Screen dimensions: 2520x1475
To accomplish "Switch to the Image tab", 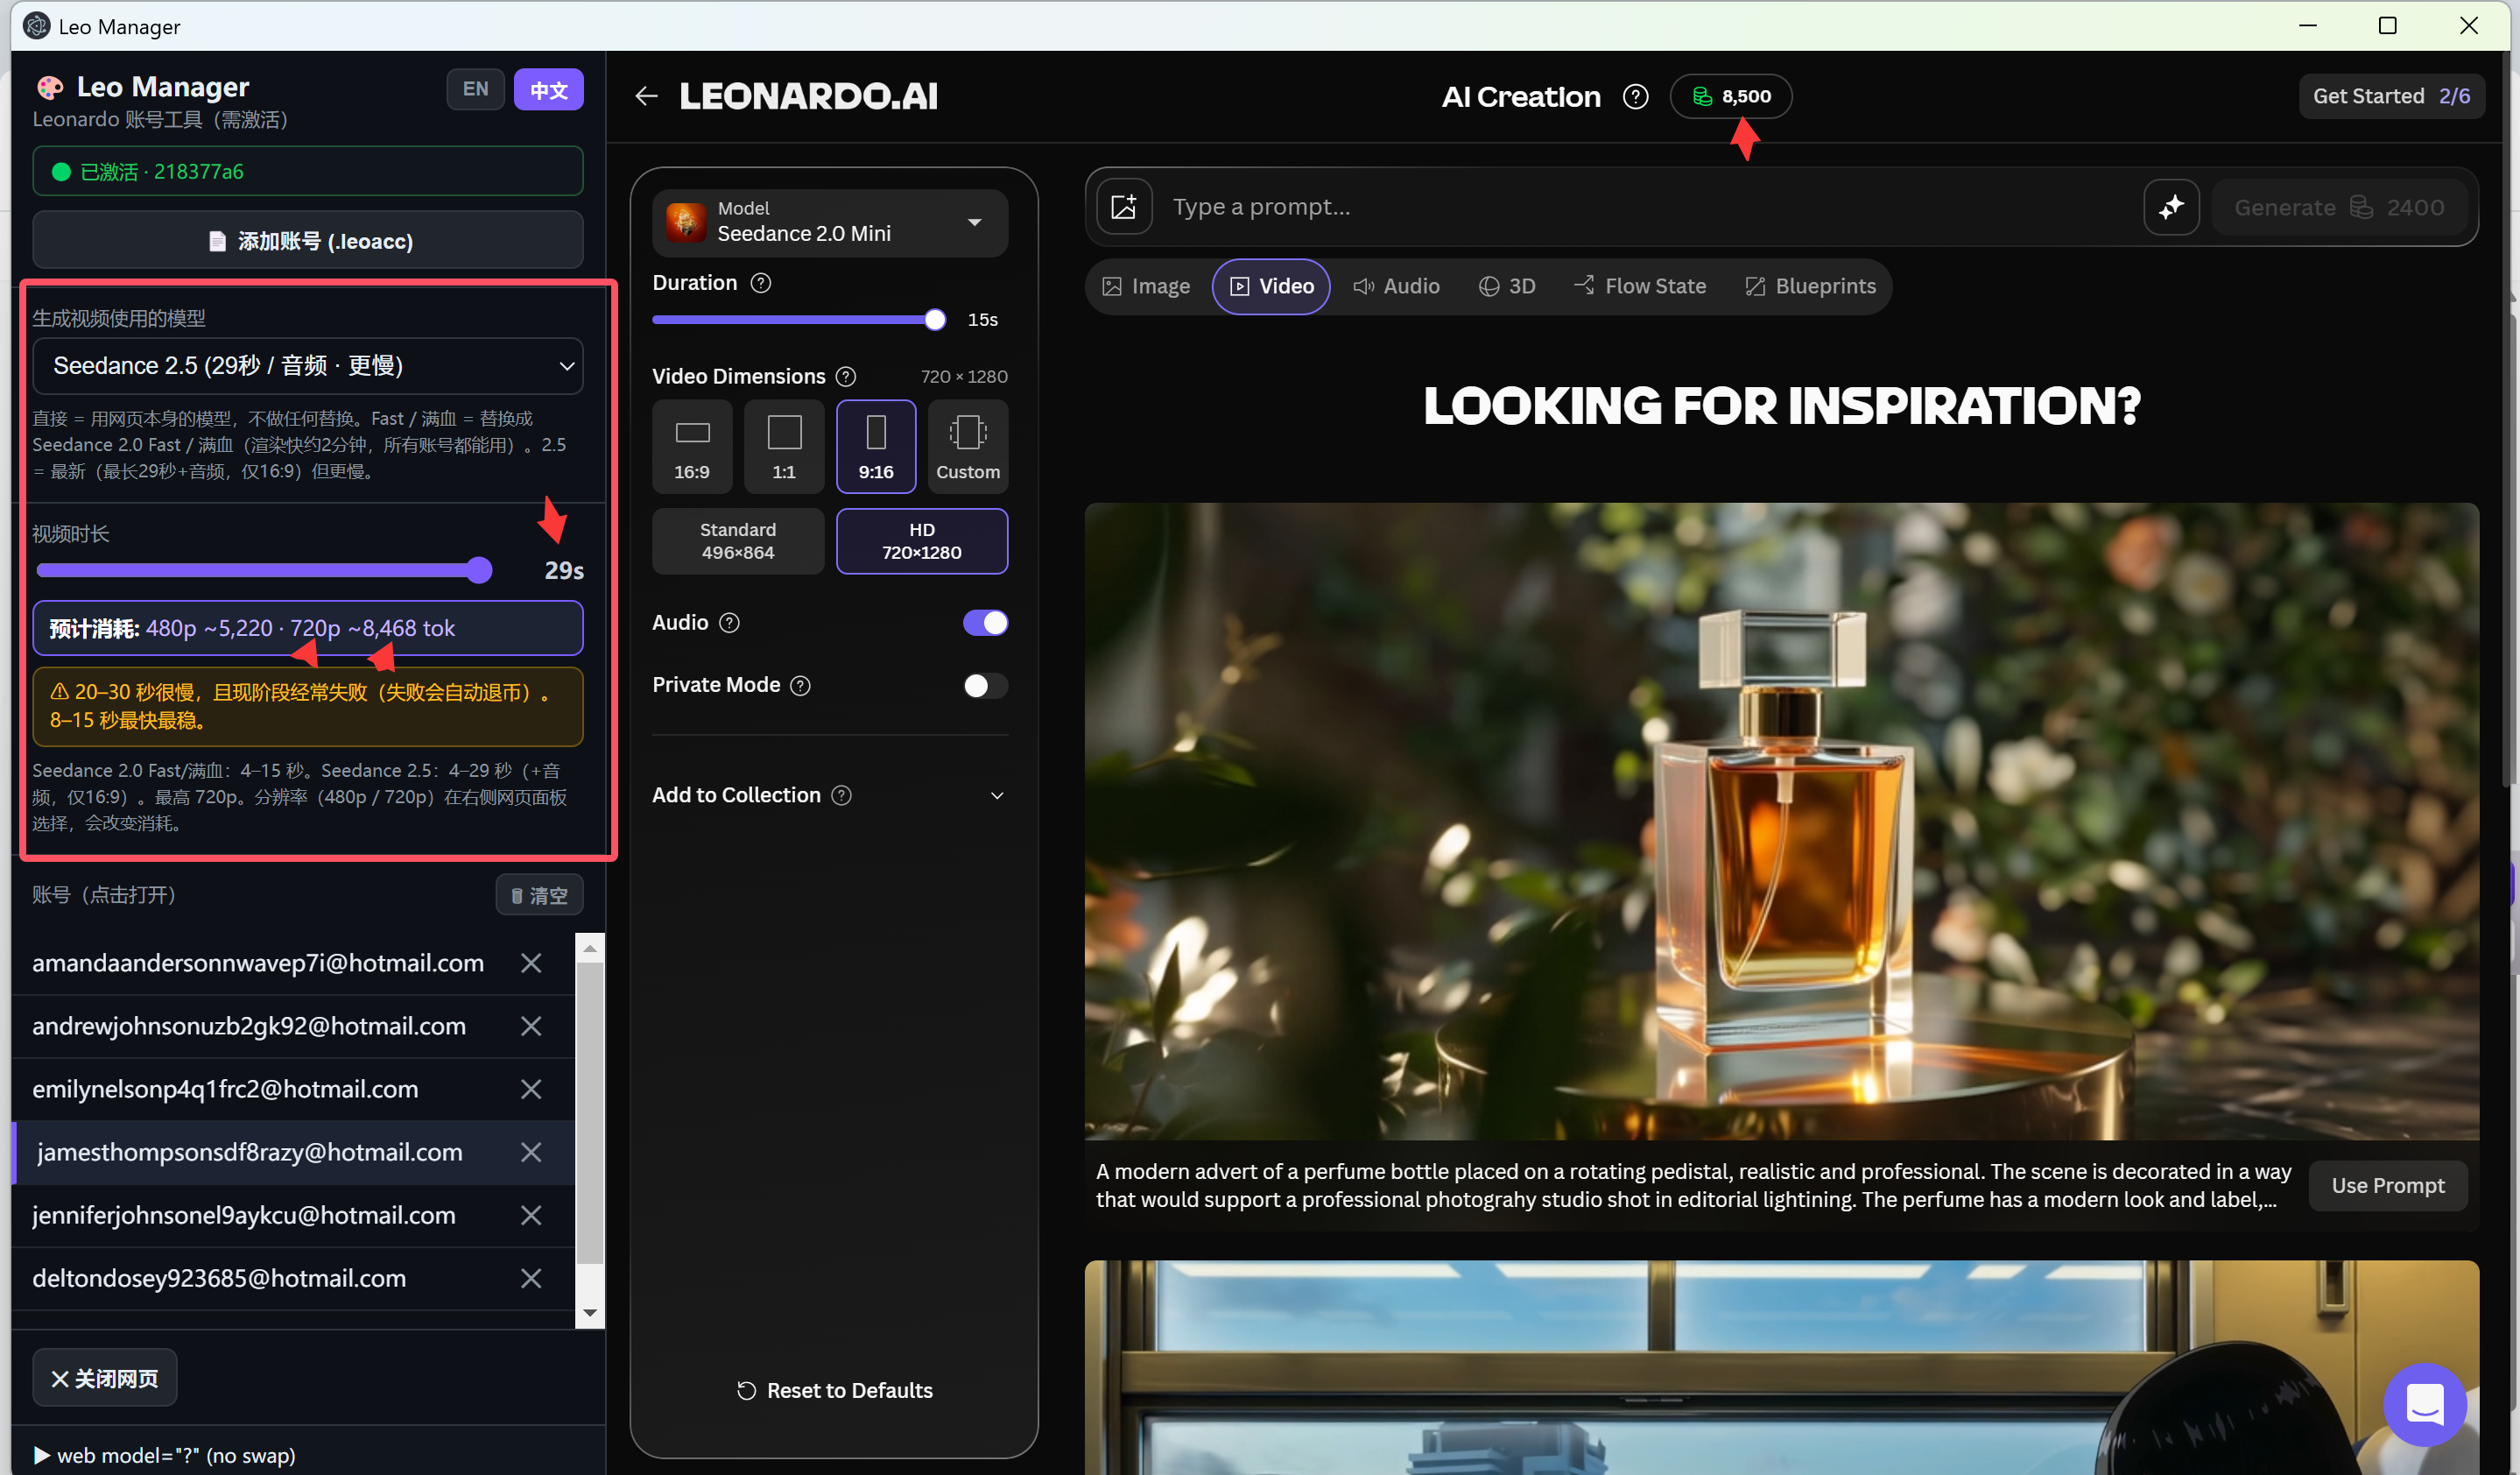I will [x=1146, y=286].
